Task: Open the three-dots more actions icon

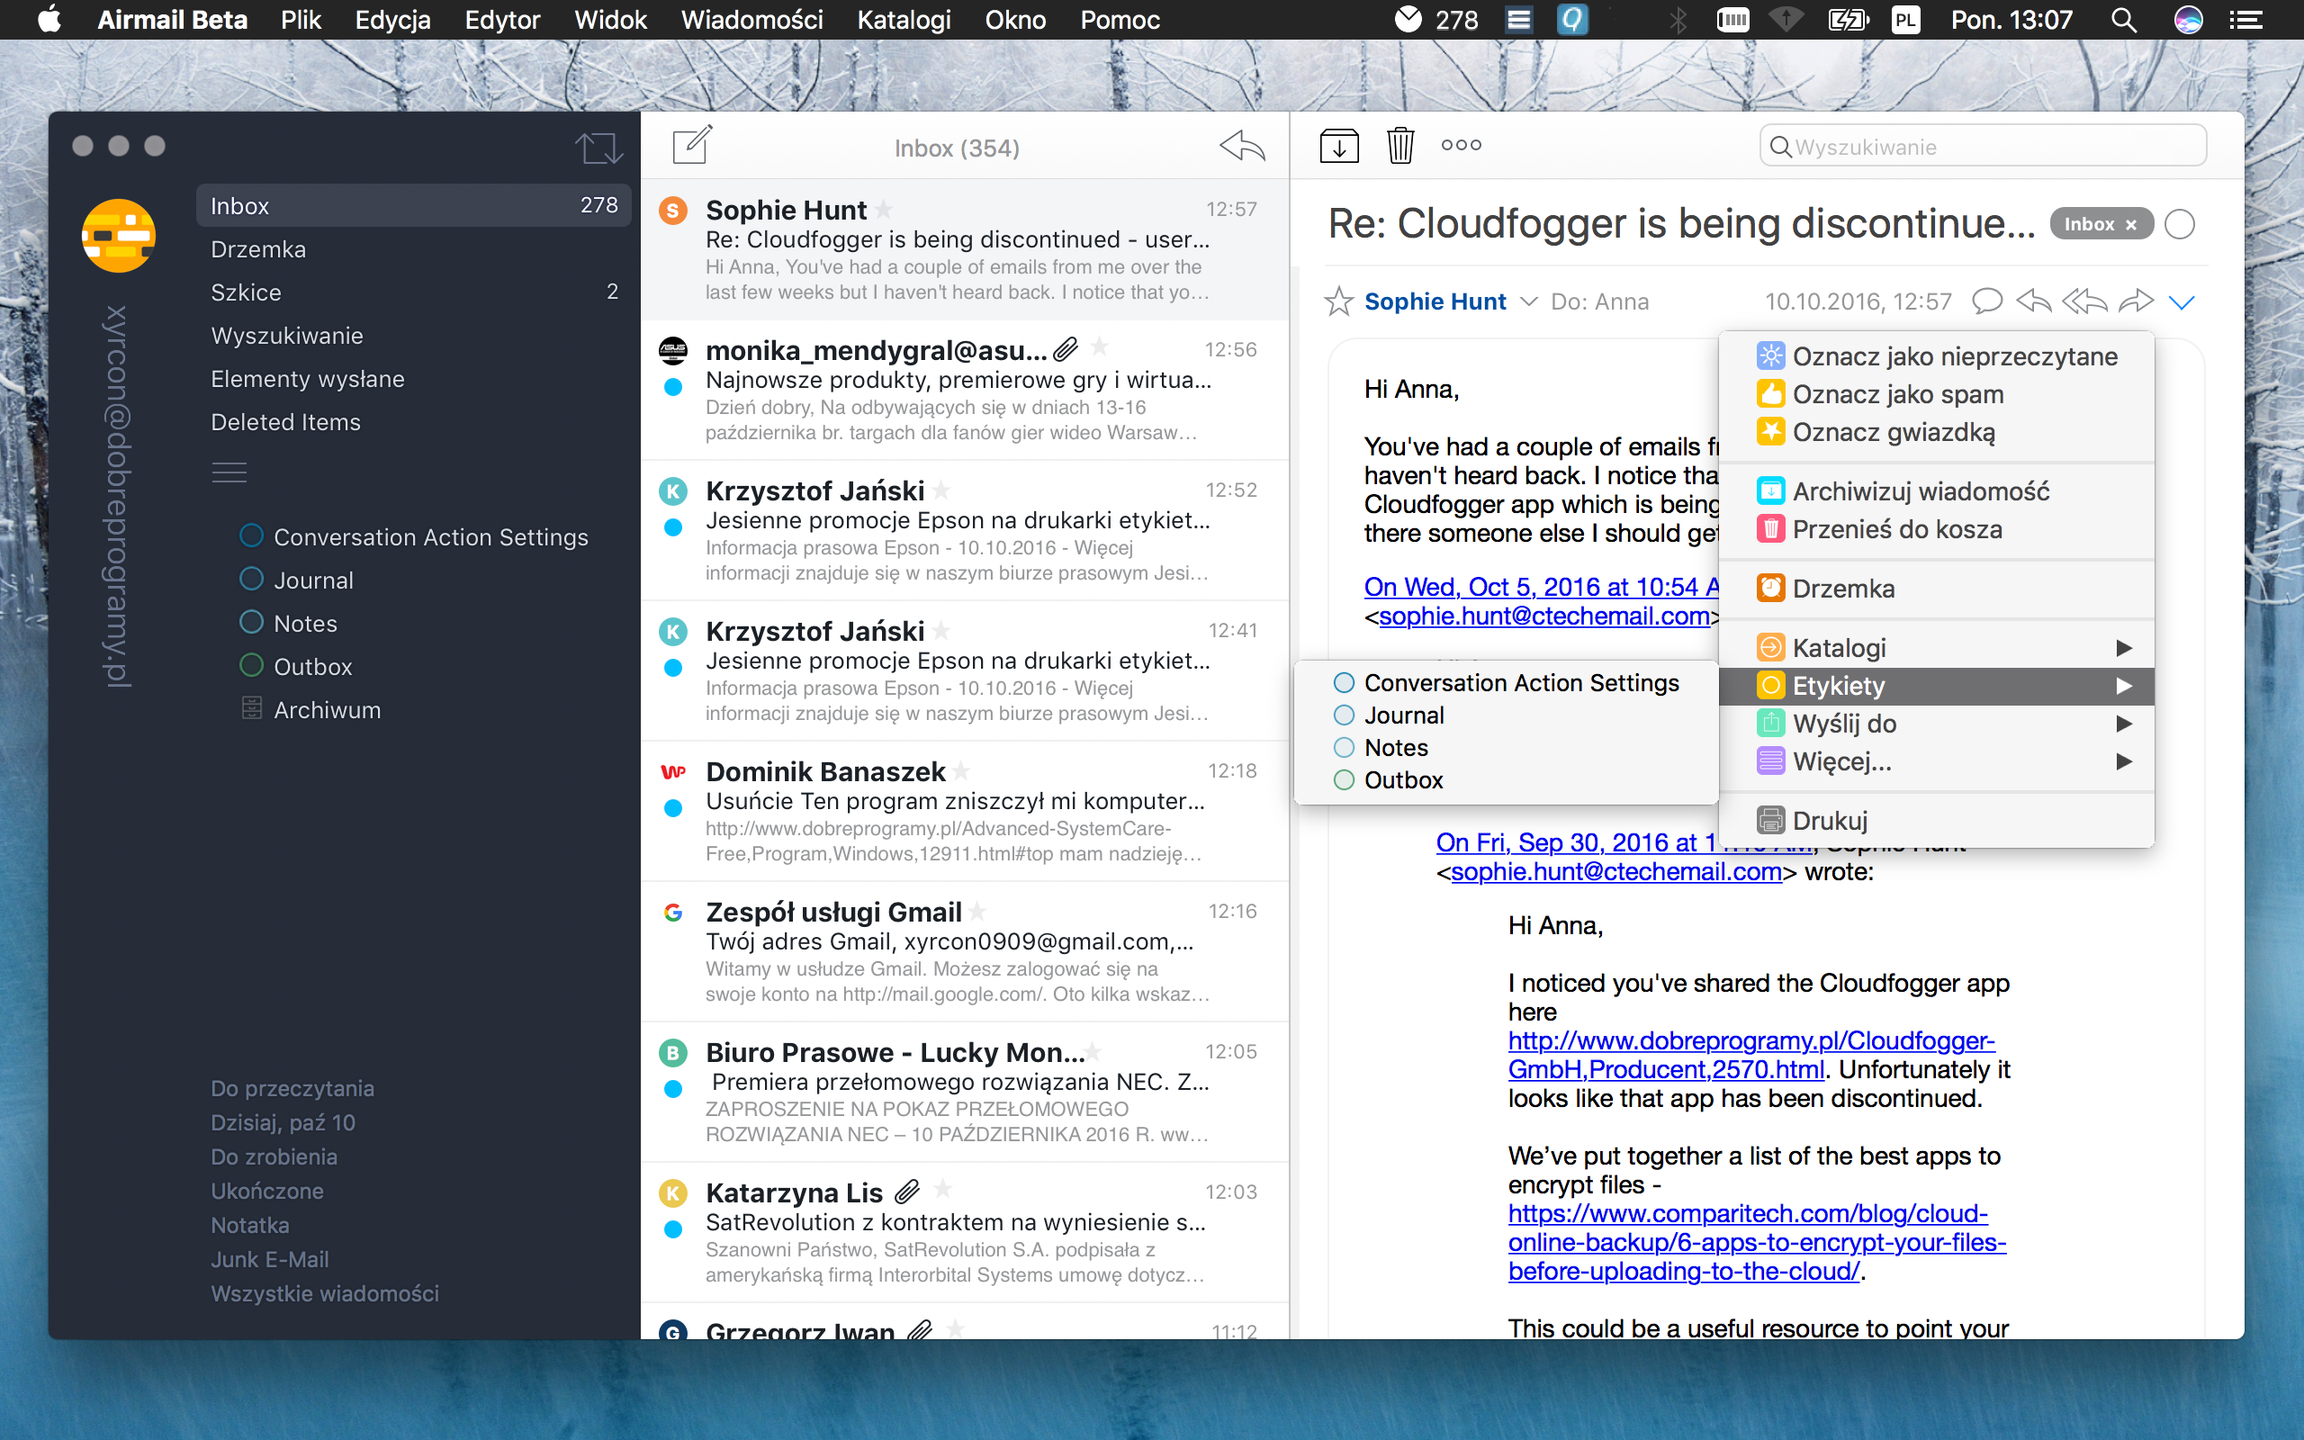Action: pyautogui.click(x=1461, y=146)
